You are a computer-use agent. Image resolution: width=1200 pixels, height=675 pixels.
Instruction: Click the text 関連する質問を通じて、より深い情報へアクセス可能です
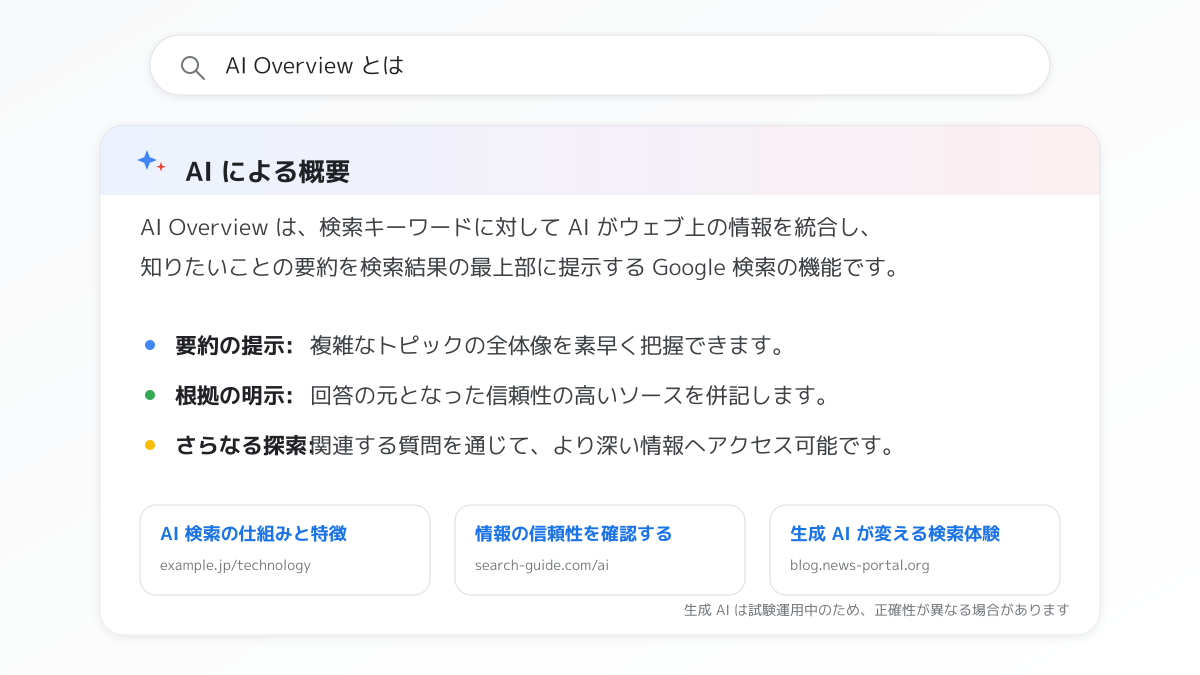click(603, 446)
